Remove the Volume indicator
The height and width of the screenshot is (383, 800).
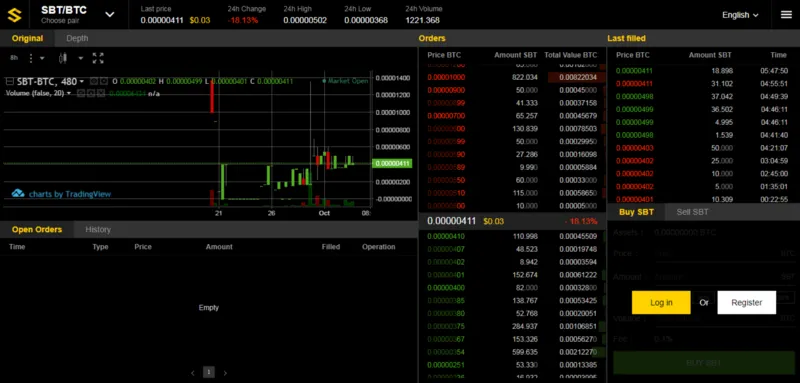pos(101,93)
